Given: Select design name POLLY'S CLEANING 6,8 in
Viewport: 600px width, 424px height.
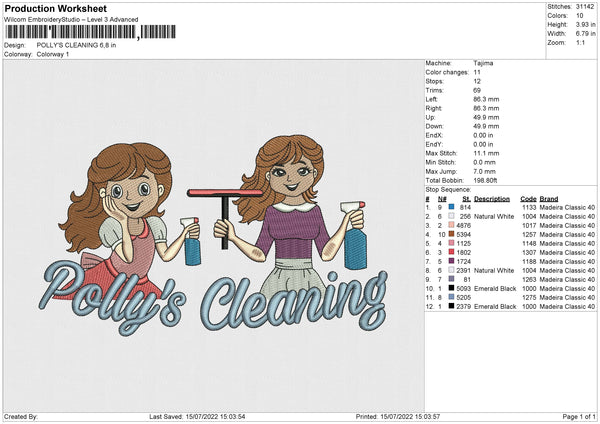Looking at the screenshot, I should 76,45.
